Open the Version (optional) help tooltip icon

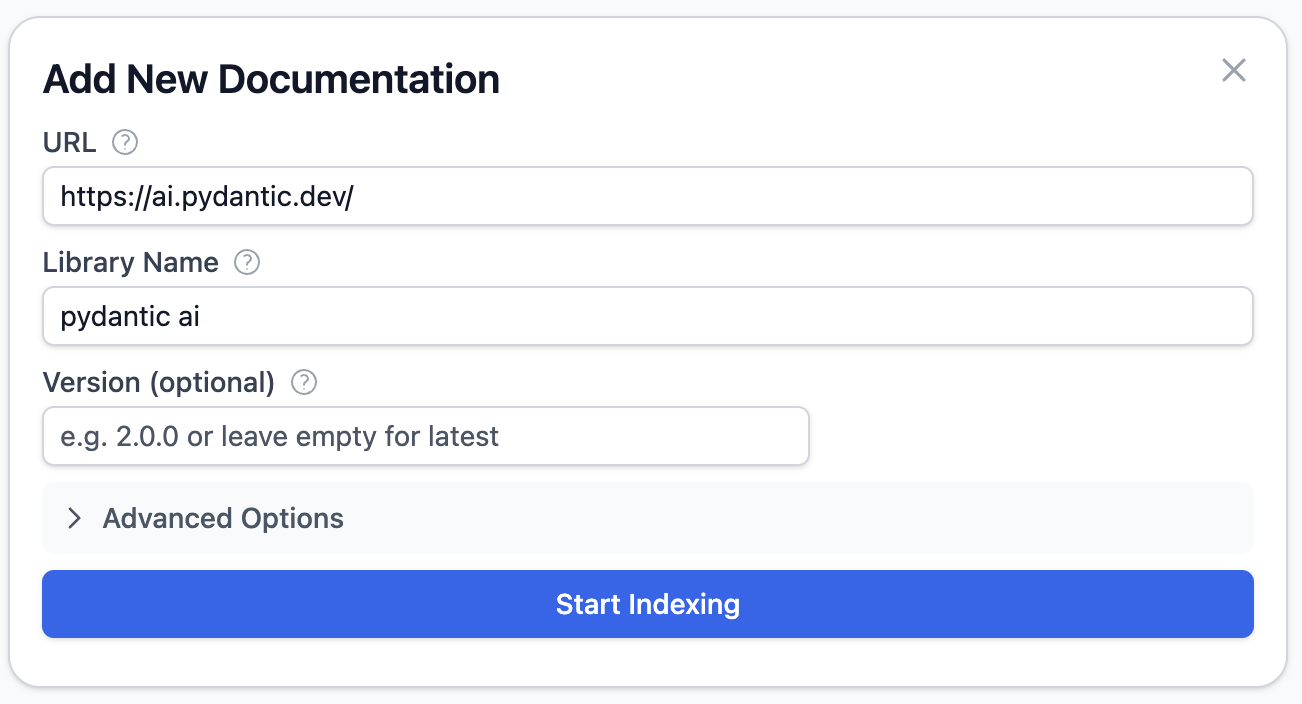[x=303, y=383]
